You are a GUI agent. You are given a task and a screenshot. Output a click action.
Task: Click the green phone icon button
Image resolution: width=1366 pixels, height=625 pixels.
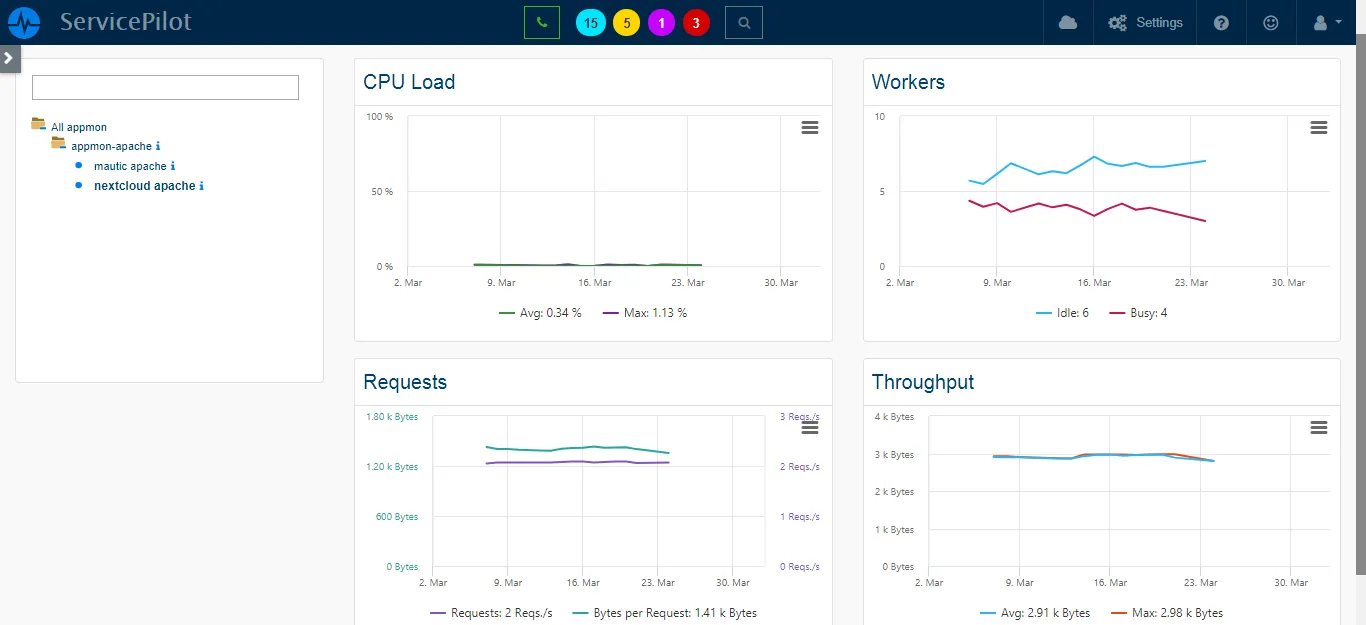click(542, 22)
